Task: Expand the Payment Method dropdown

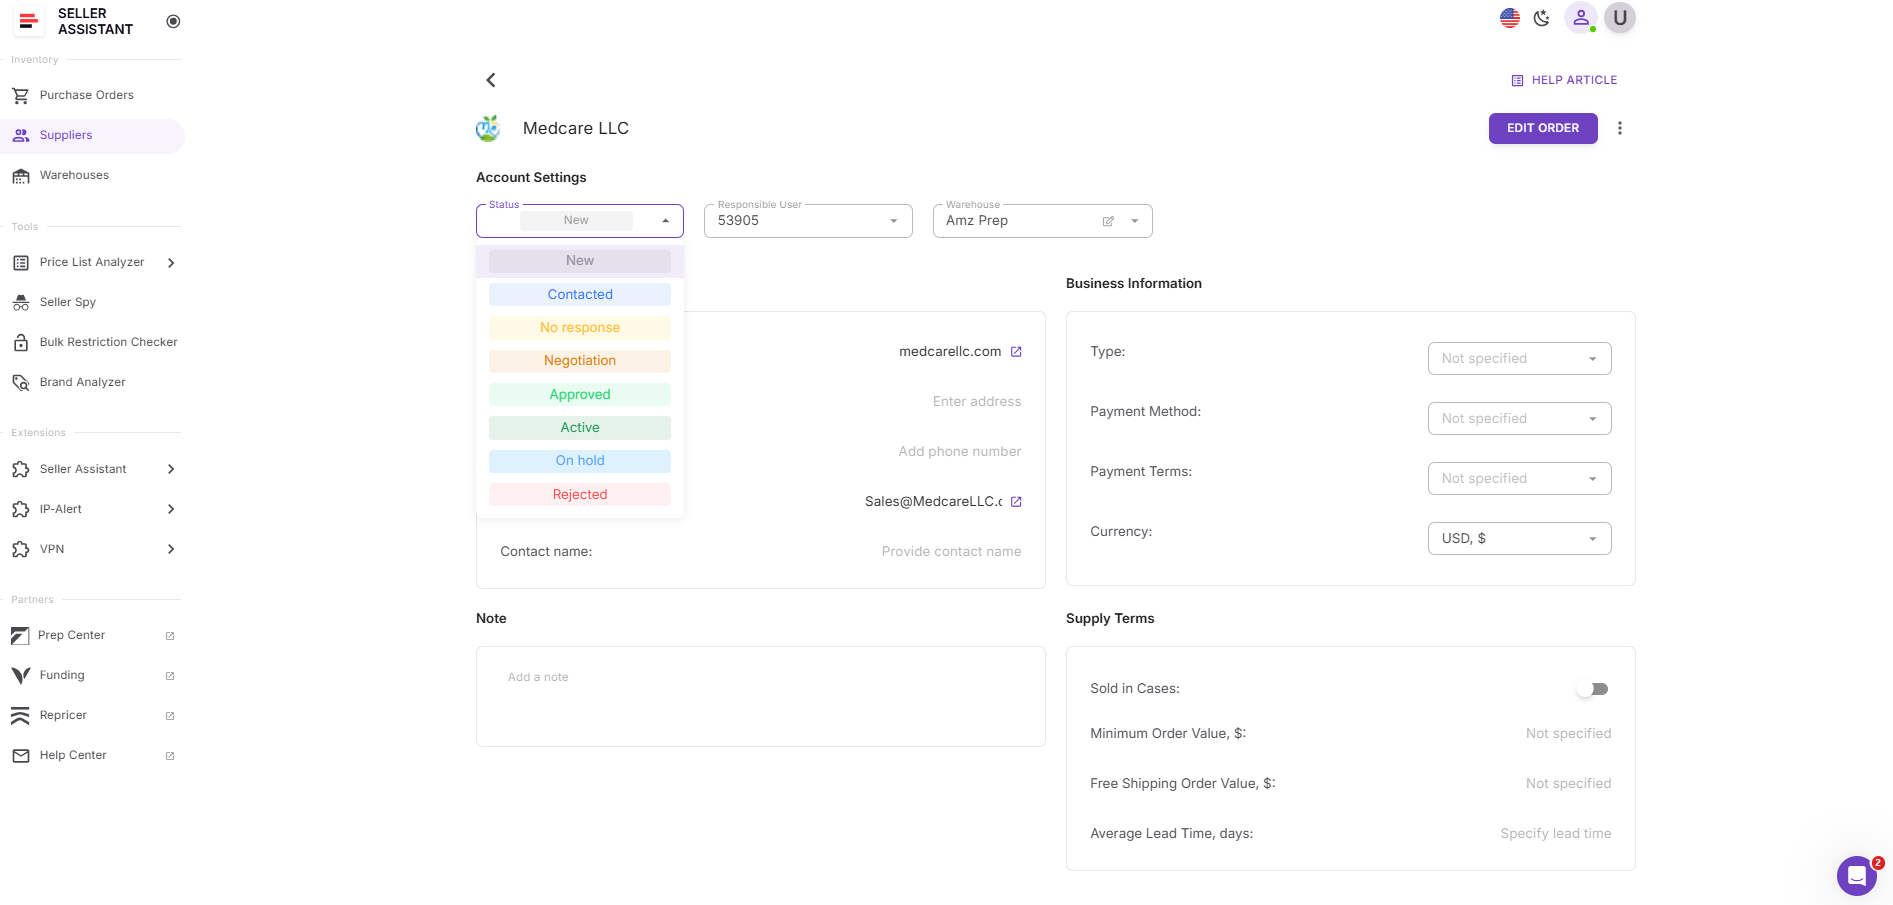Action: [x=1519, y=418]
